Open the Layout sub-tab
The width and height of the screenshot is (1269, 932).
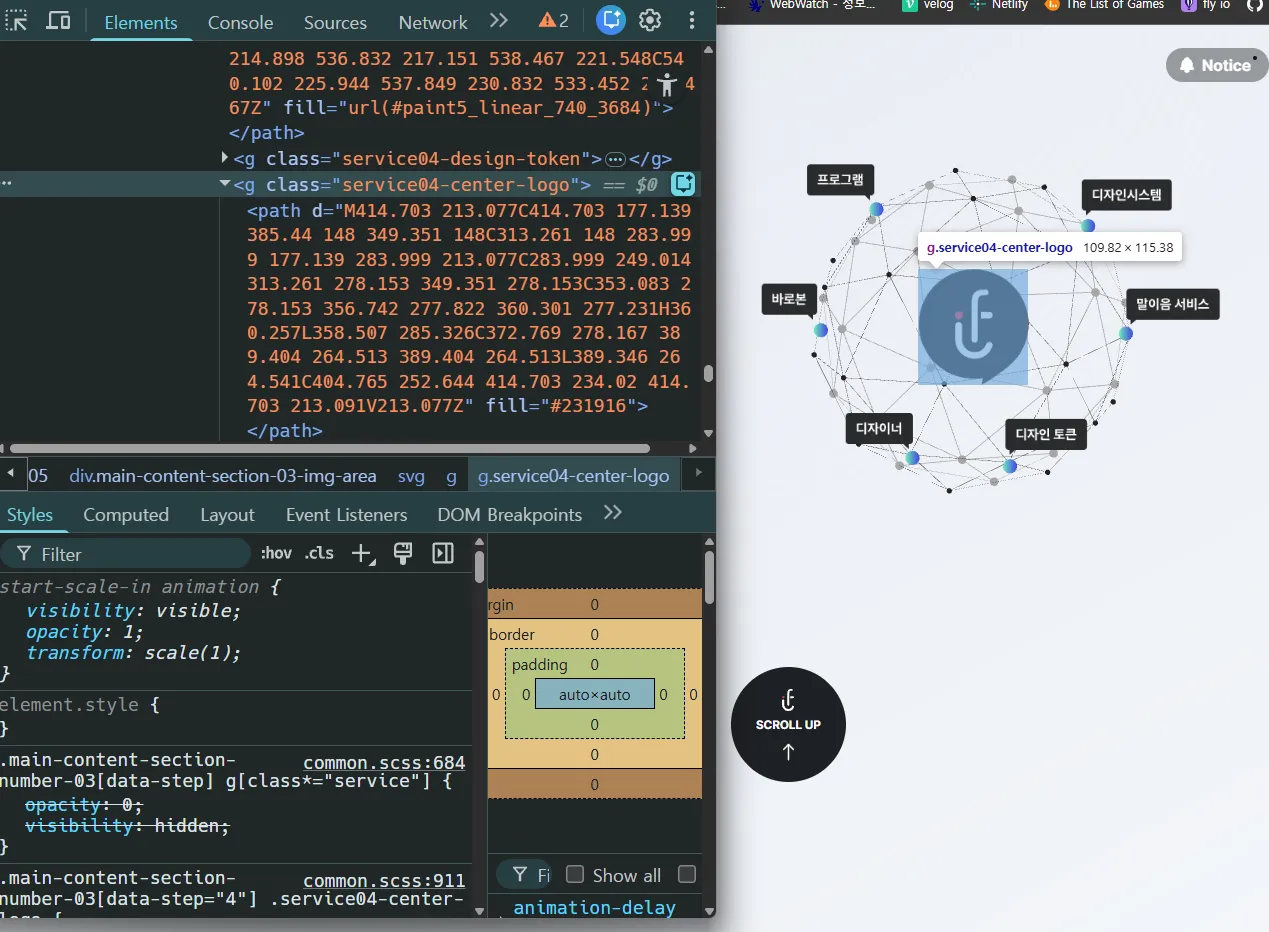[x=227, y=515]
